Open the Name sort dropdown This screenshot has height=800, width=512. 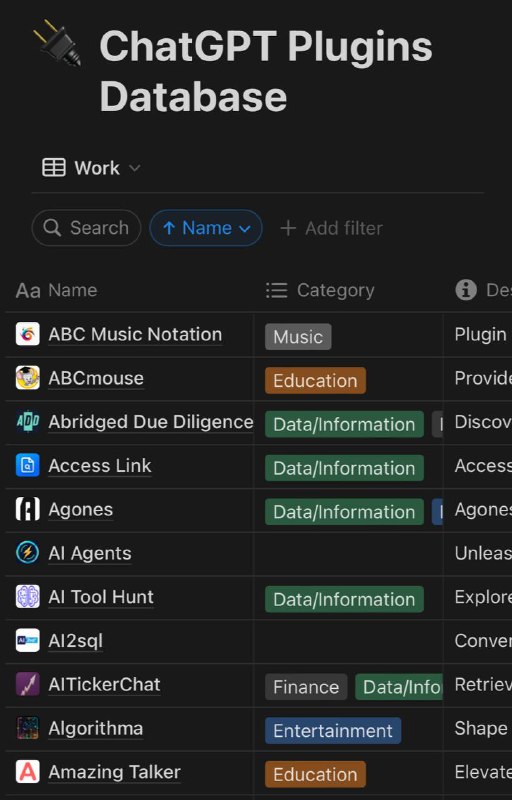tap(206, 228)
